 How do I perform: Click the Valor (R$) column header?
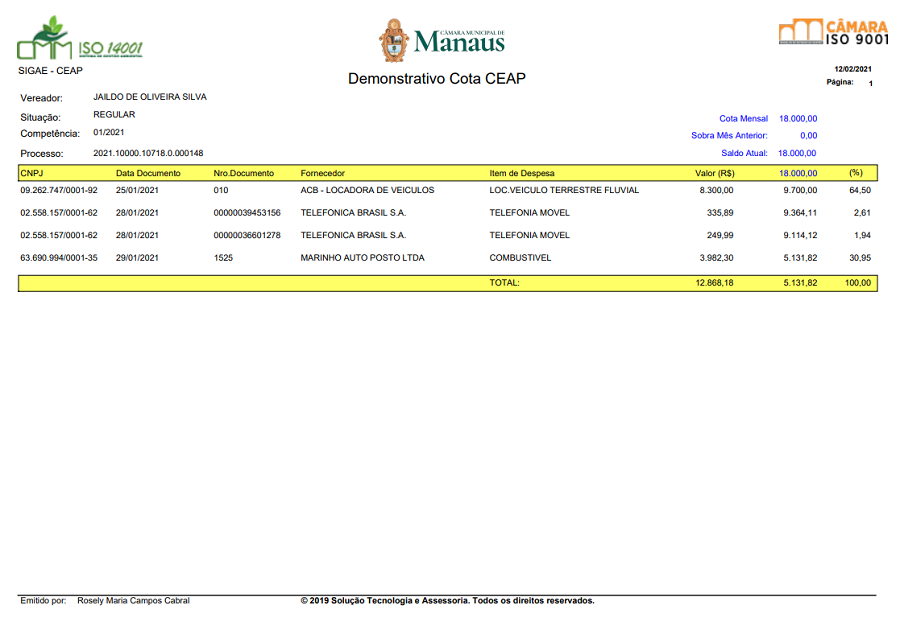tap(714, 173)
